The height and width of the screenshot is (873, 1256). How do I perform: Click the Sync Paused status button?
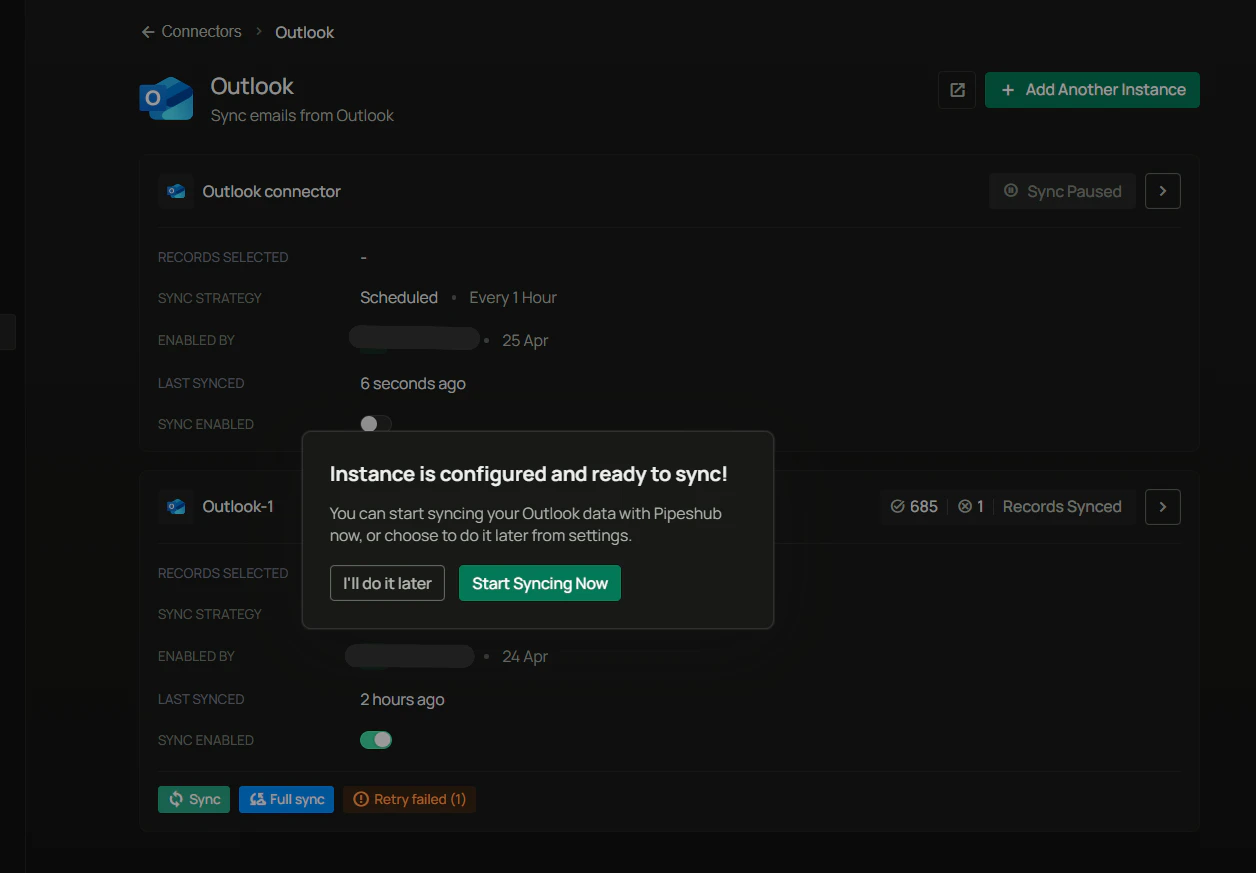(x=1062, y=191)
